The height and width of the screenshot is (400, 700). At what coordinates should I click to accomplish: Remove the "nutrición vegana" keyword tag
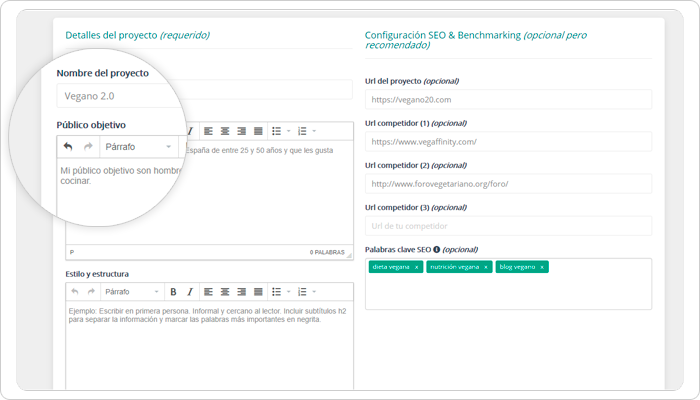pyautogui.click(x=486, y=267)
